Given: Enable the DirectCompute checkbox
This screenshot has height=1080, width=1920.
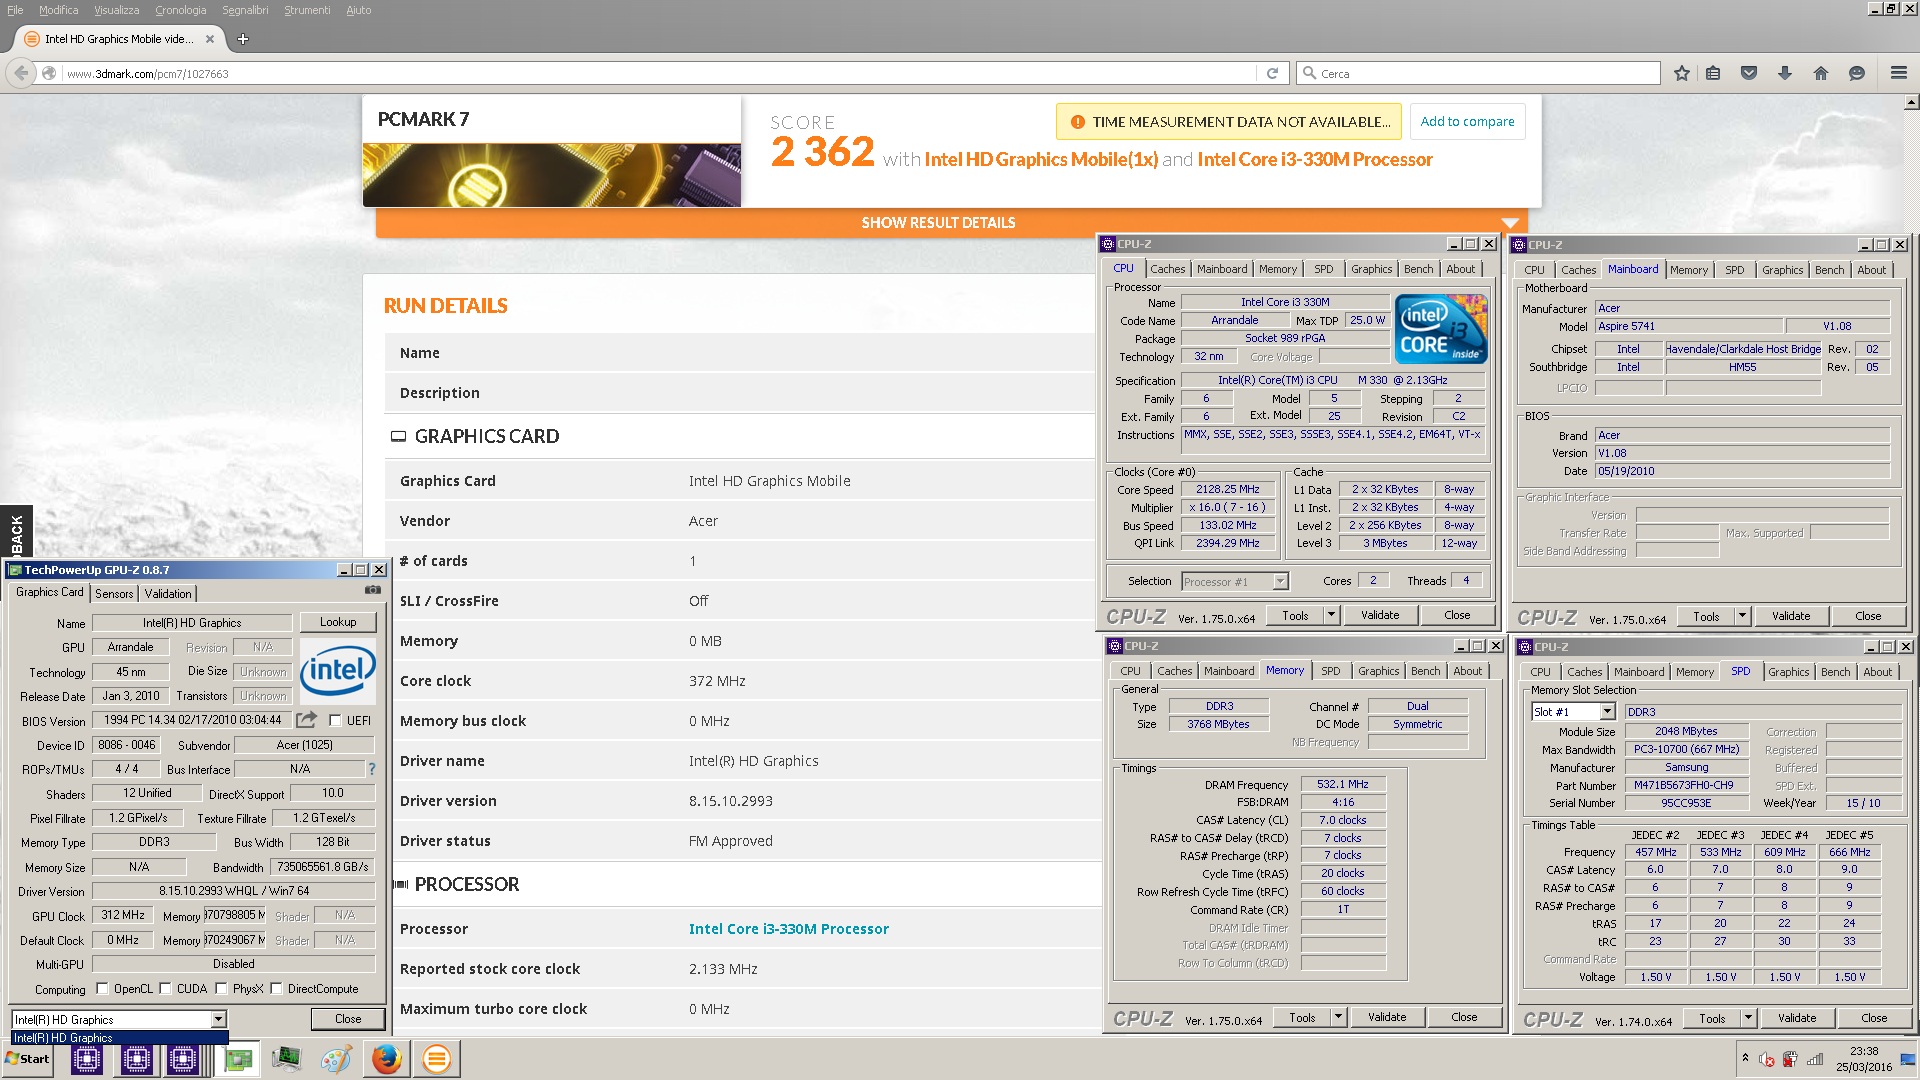Looking at the screenshot, I should point(276,989).
